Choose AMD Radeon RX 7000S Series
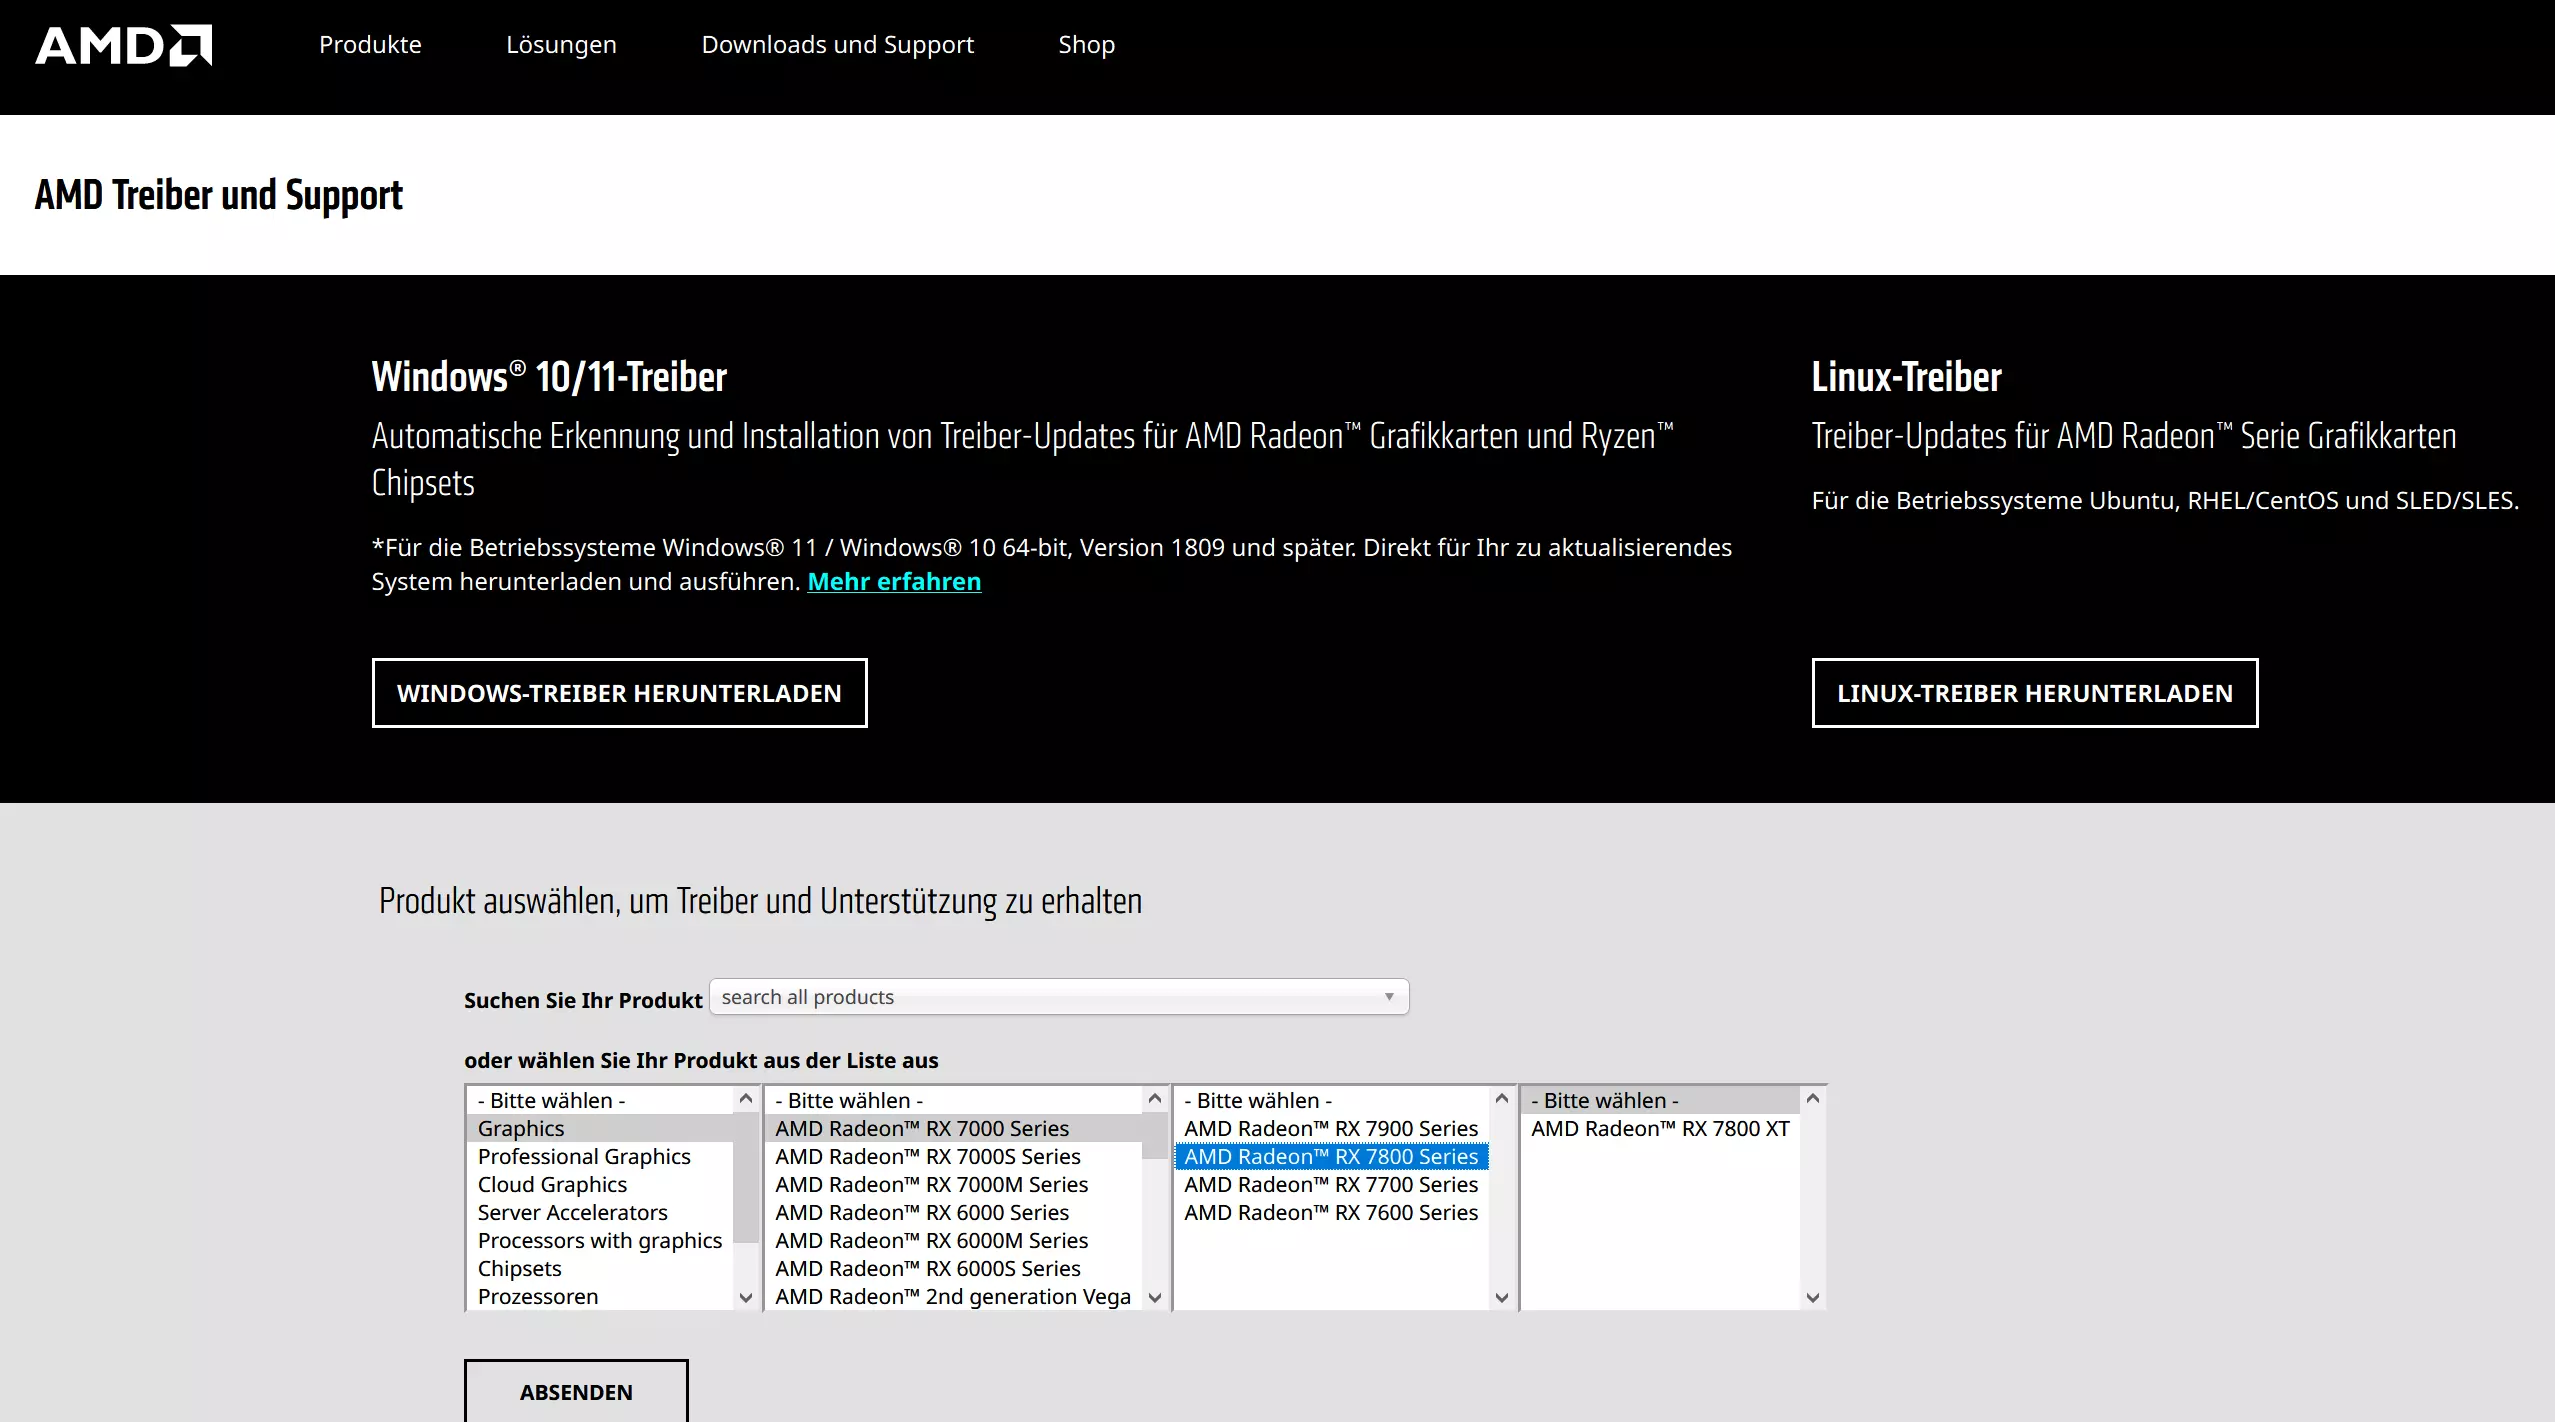 coord(954,1156)
